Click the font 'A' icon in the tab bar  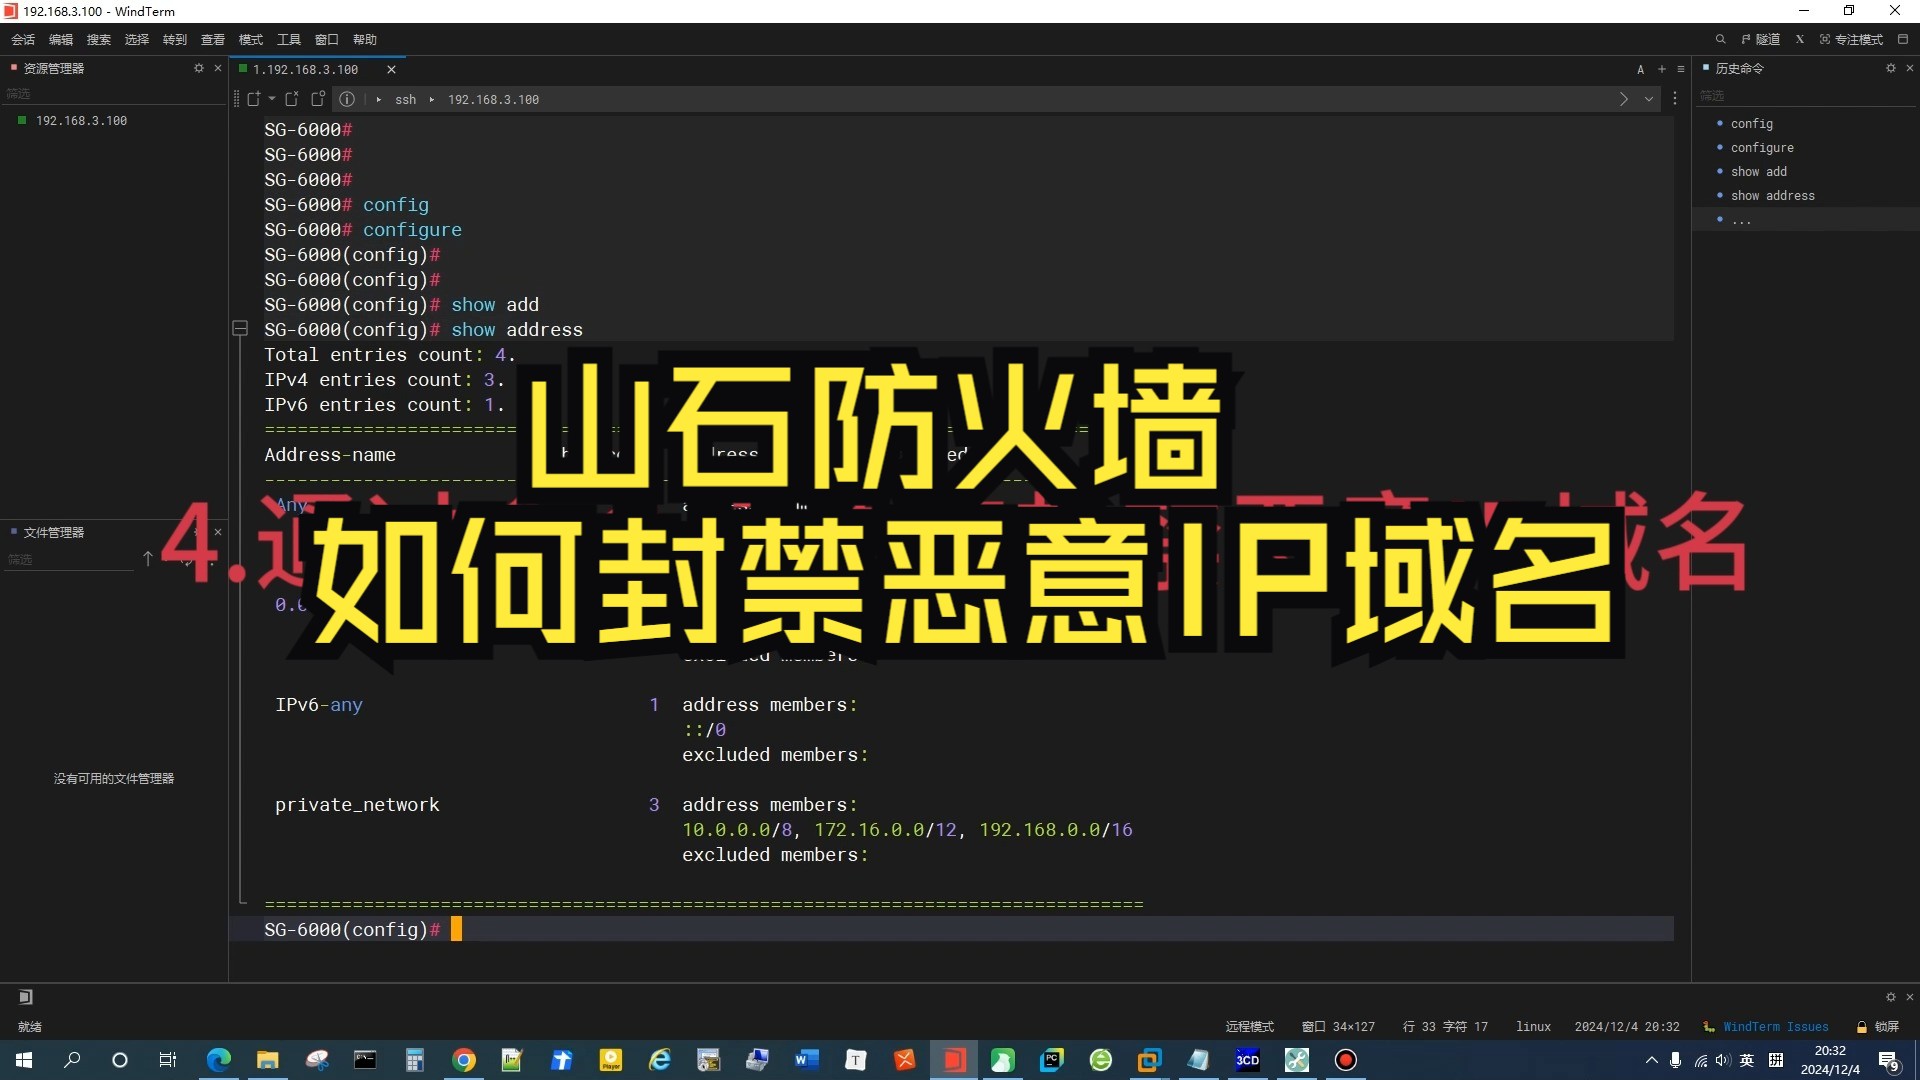click(x=1640, y=69)
